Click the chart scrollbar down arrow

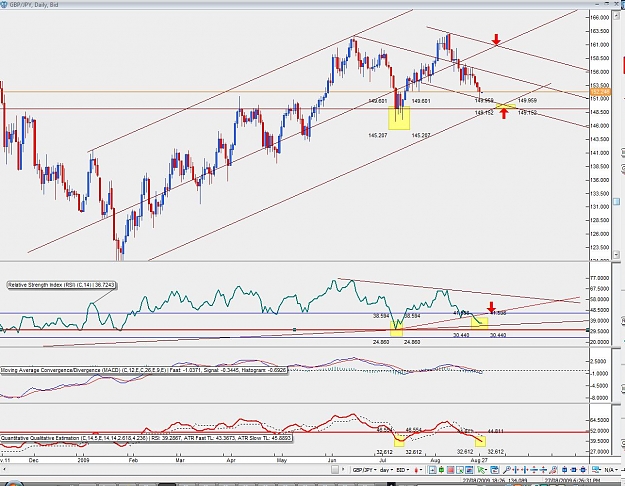click(616, 254)
